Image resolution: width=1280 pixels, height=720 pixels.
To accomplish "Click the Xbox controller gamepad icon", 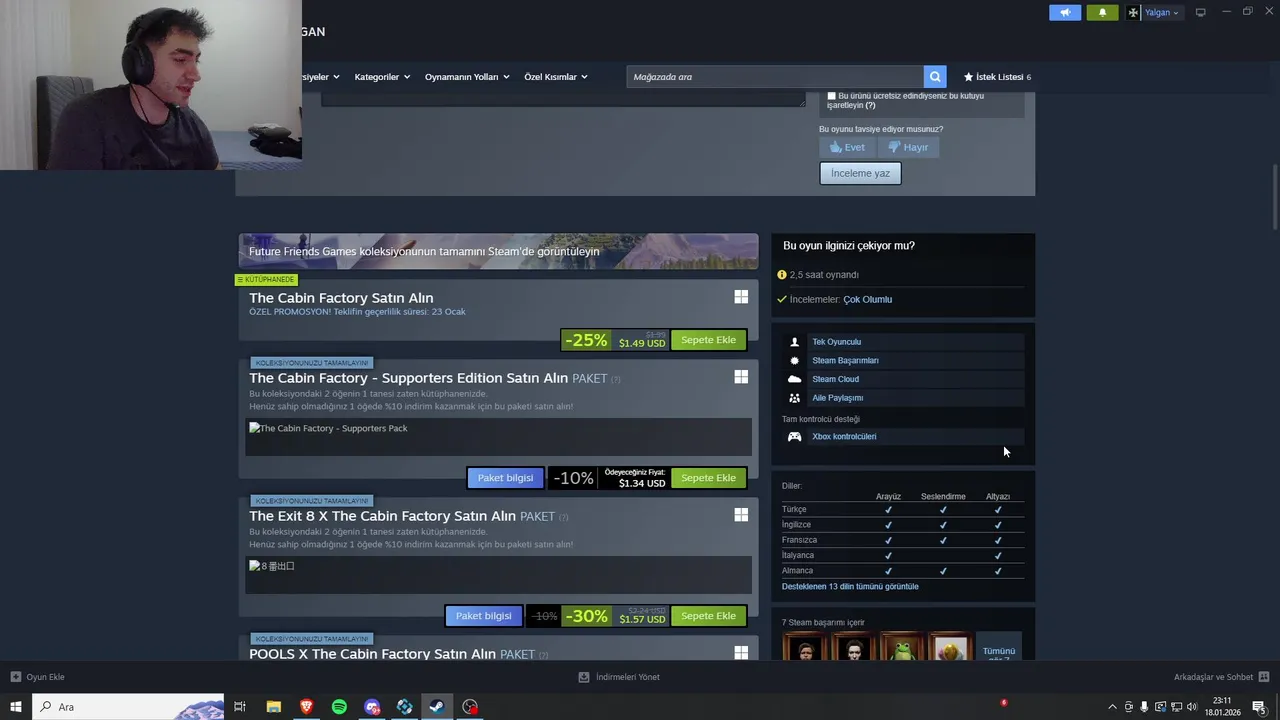I will click(795, 436).
